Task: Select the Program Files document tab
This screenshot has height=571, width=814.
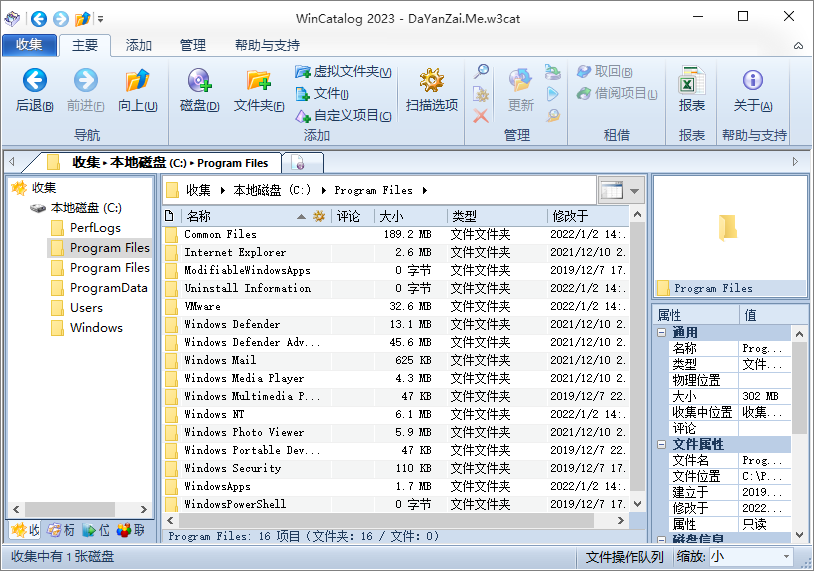Action: coord(157,162)
